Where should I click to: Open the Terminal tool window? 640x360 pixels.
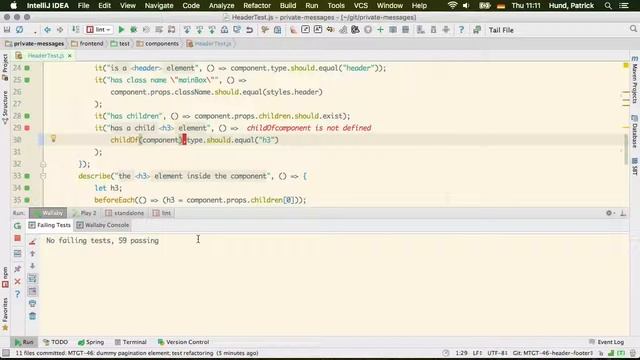131,342
